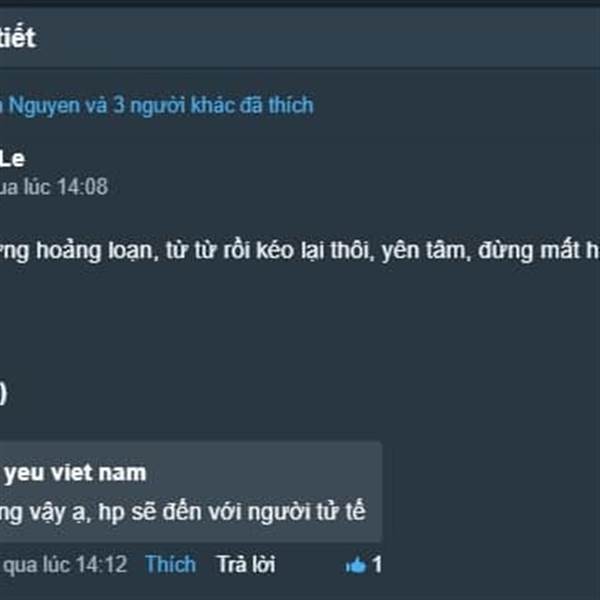Open the poster name ending in "Le"

(12, 159)
